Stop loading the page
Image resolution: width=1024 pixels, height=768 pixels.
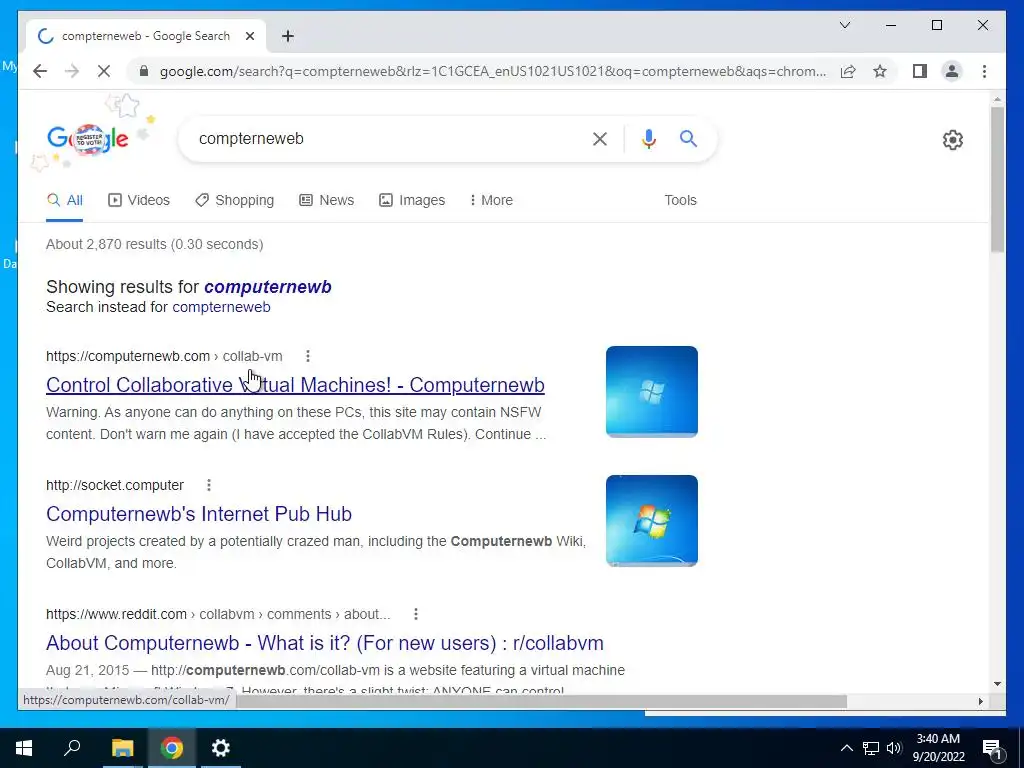tap(104, 71)
